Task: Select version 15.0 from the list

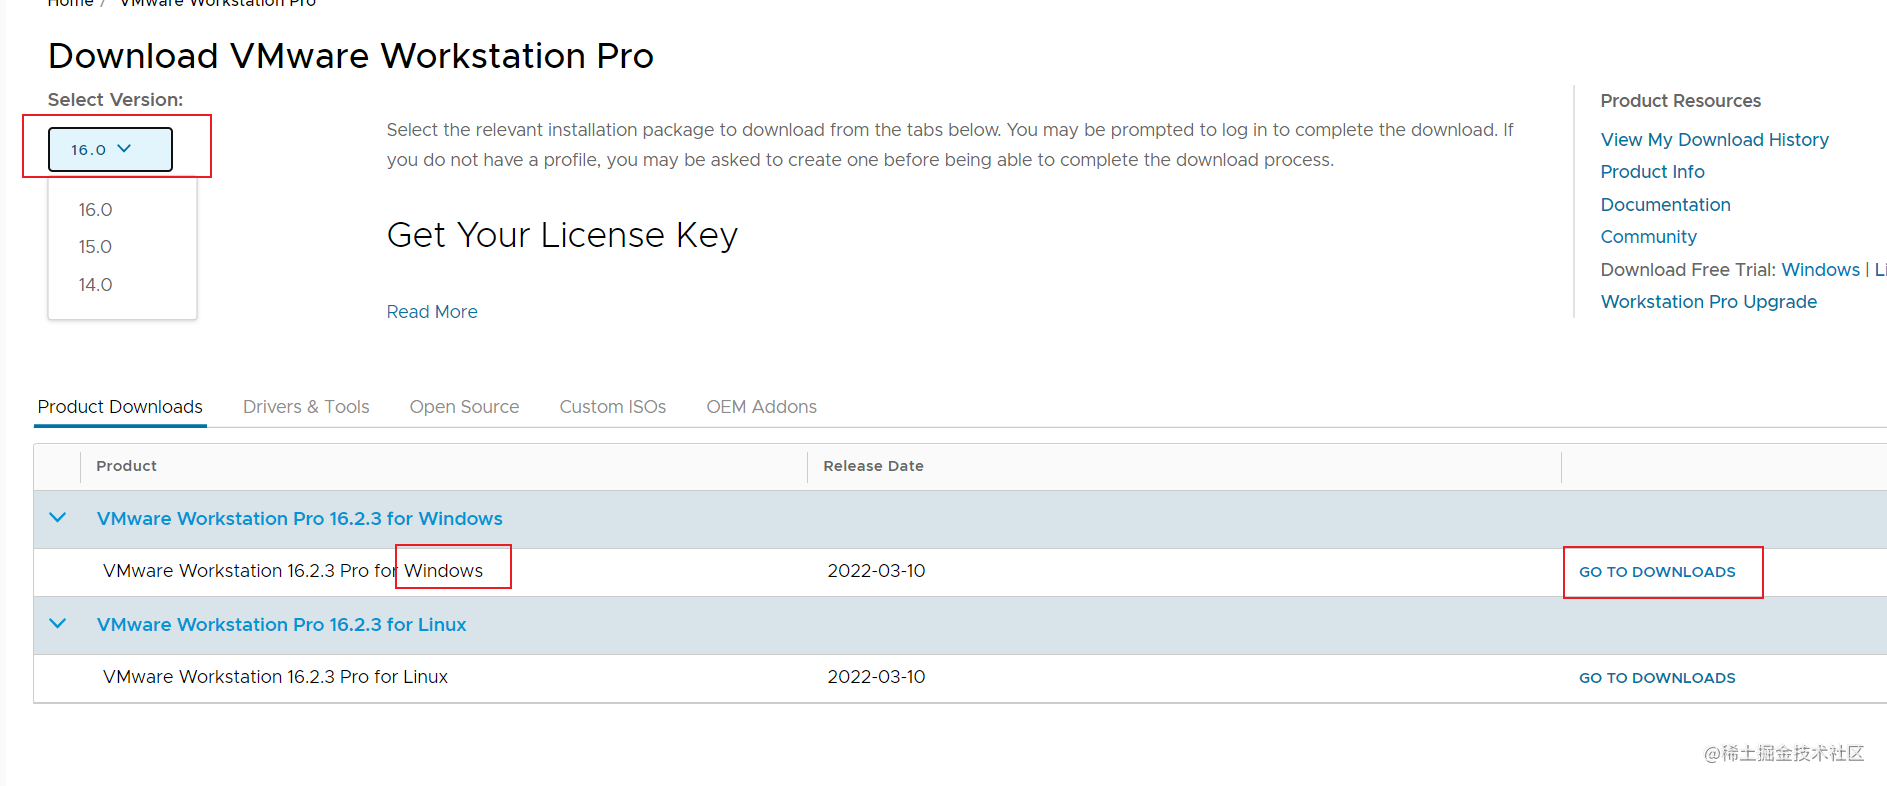Action: click(x=95, y=247)
